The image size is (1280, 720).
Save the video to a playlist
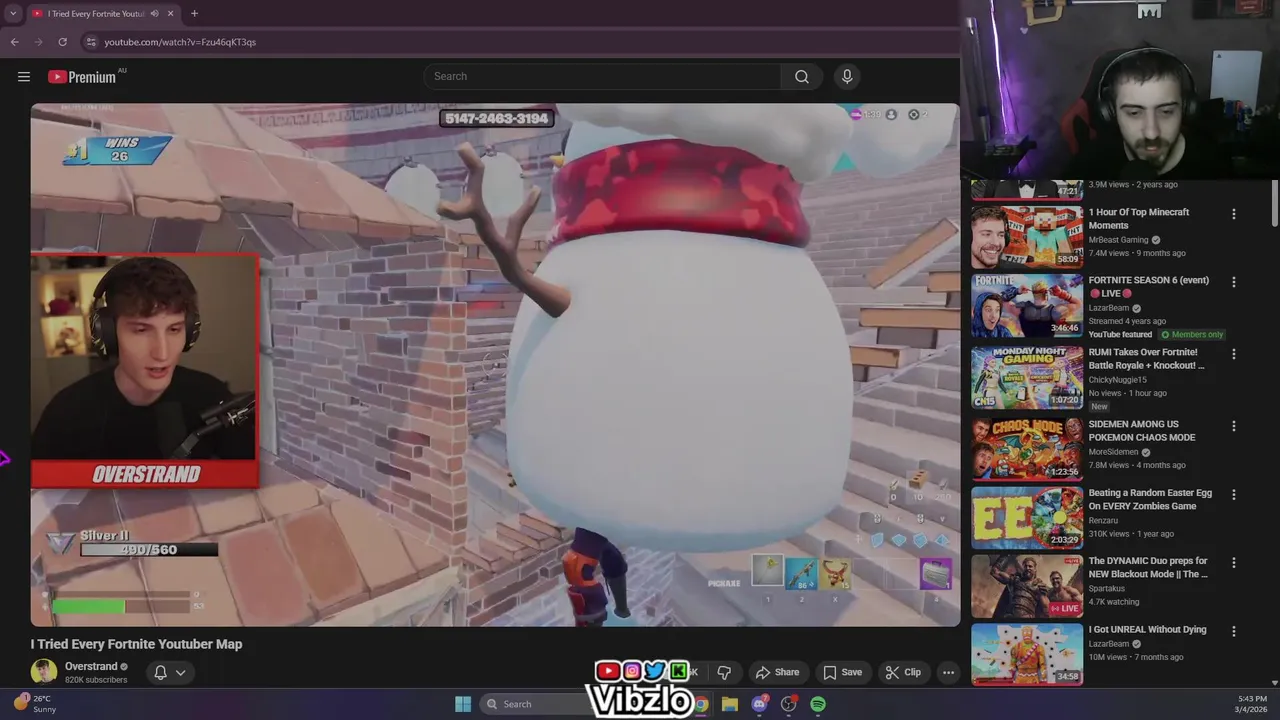point(843,672)
